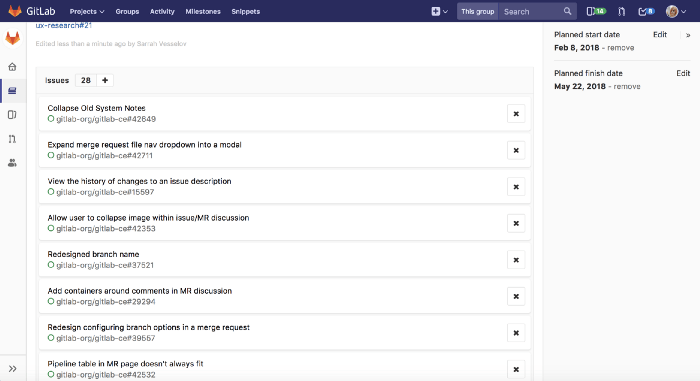Image resolution: width=700 pixels, height=381 pixels.
Task: Open 'Allow user to collapse image' issue
Action: click(x=148, y=218)
